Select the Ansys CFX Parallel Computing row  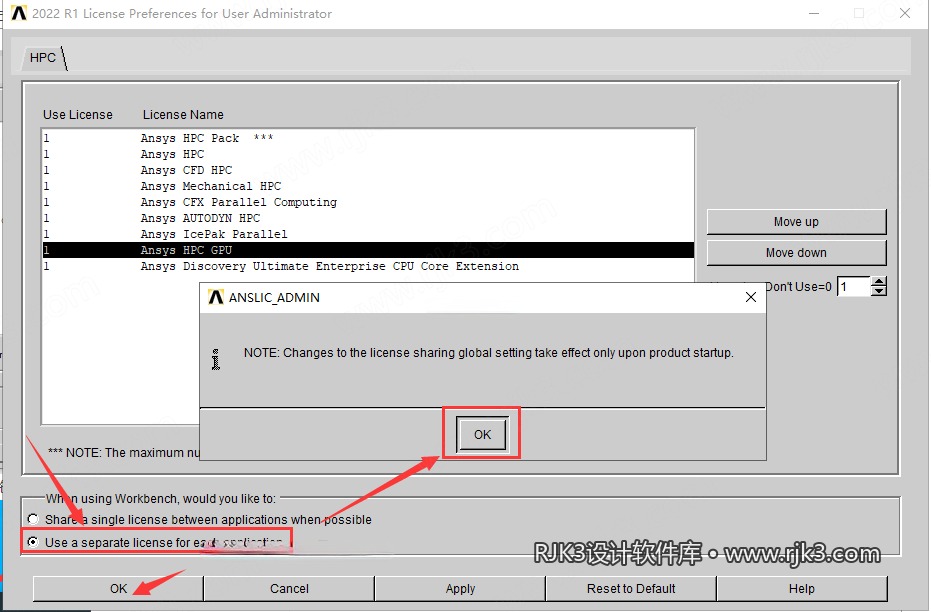[368, 202]
